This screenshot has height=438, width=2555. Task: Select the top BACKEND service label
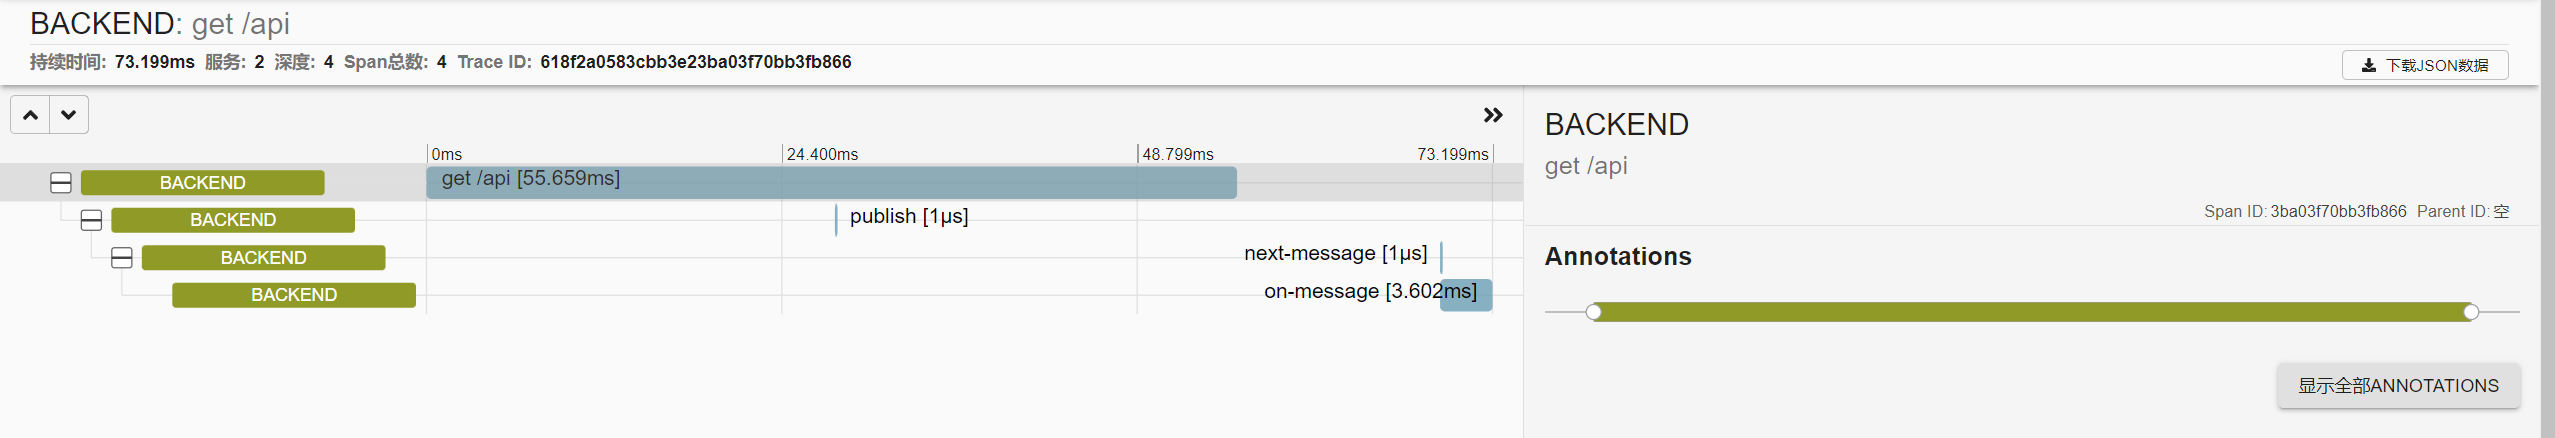pos(202,183)
